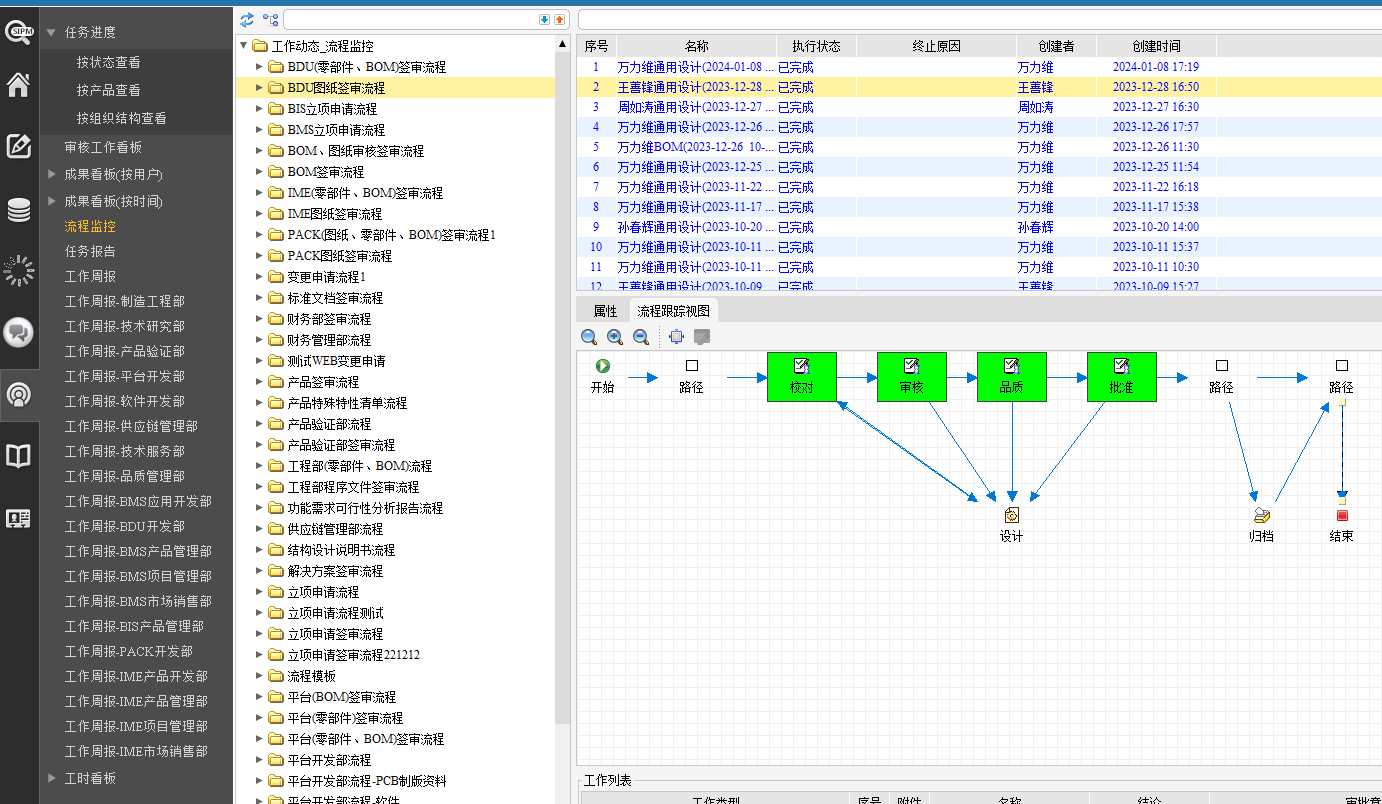
Task: Expand 成果看板(按用户) menu group
Action: 52,174
